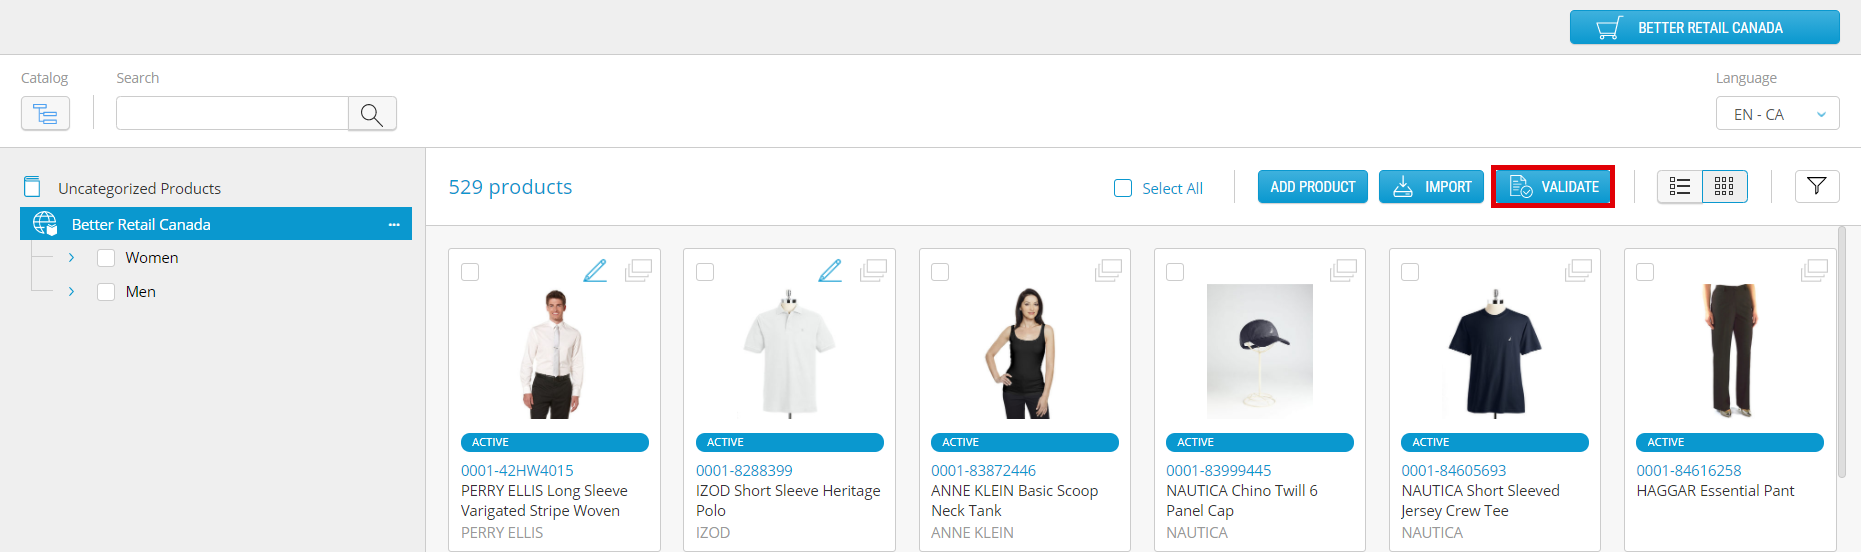Open the Language dropdown EN - CA

(1777, 114)
